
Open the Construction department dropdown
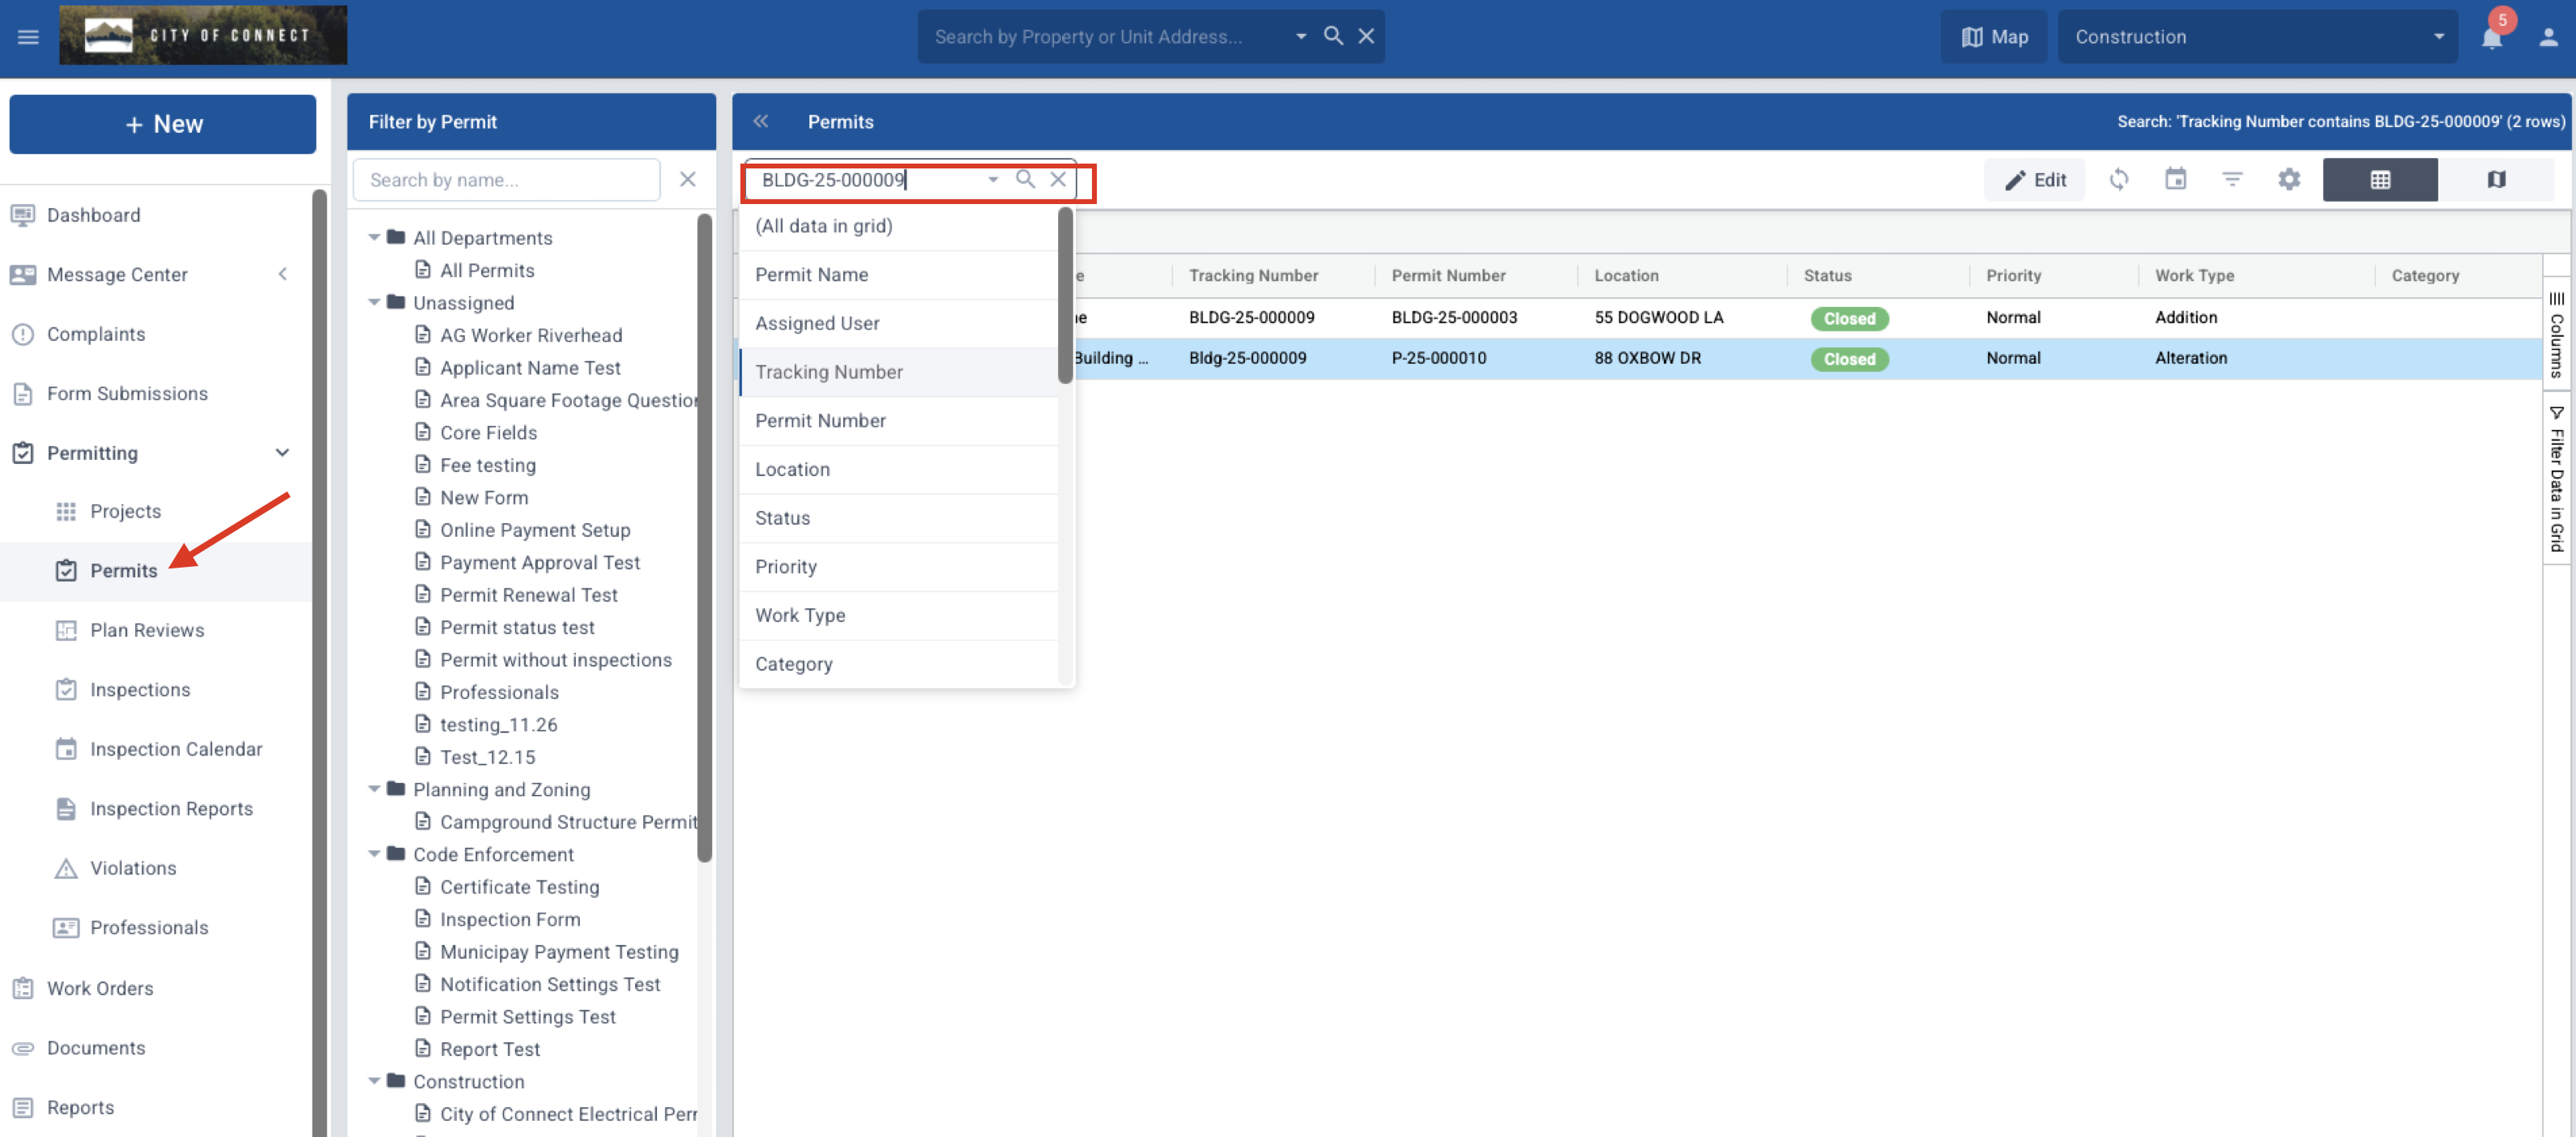point(2257,37)
